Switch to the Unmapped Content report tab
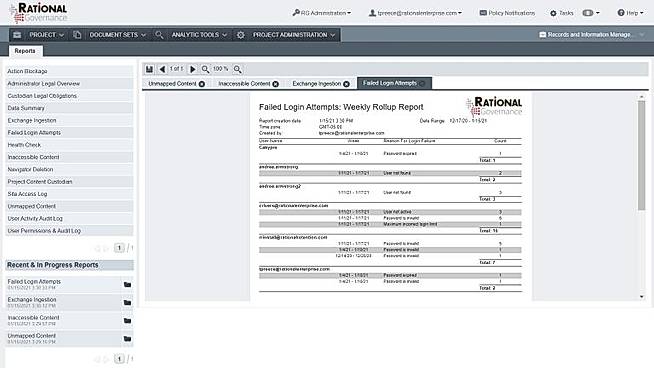654x368 pixels. tap(172, 84)
